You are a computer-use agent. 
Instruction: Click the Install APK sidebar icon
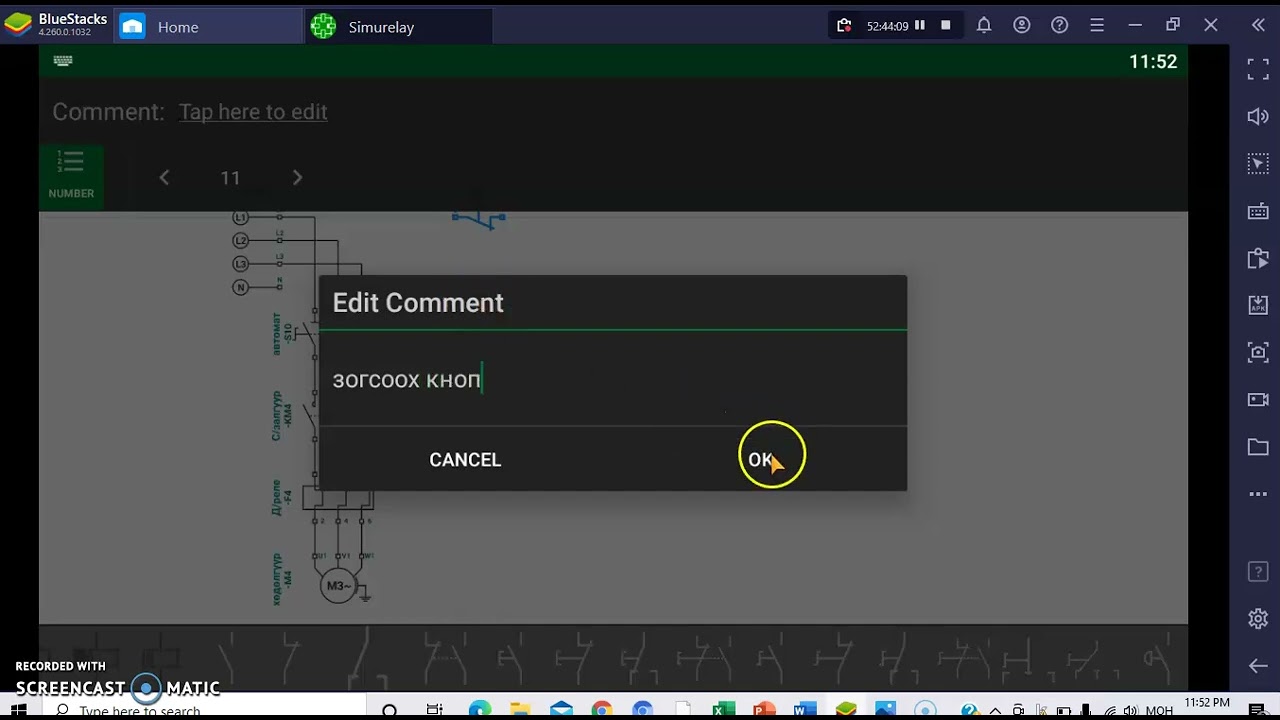pos(1258,305)
